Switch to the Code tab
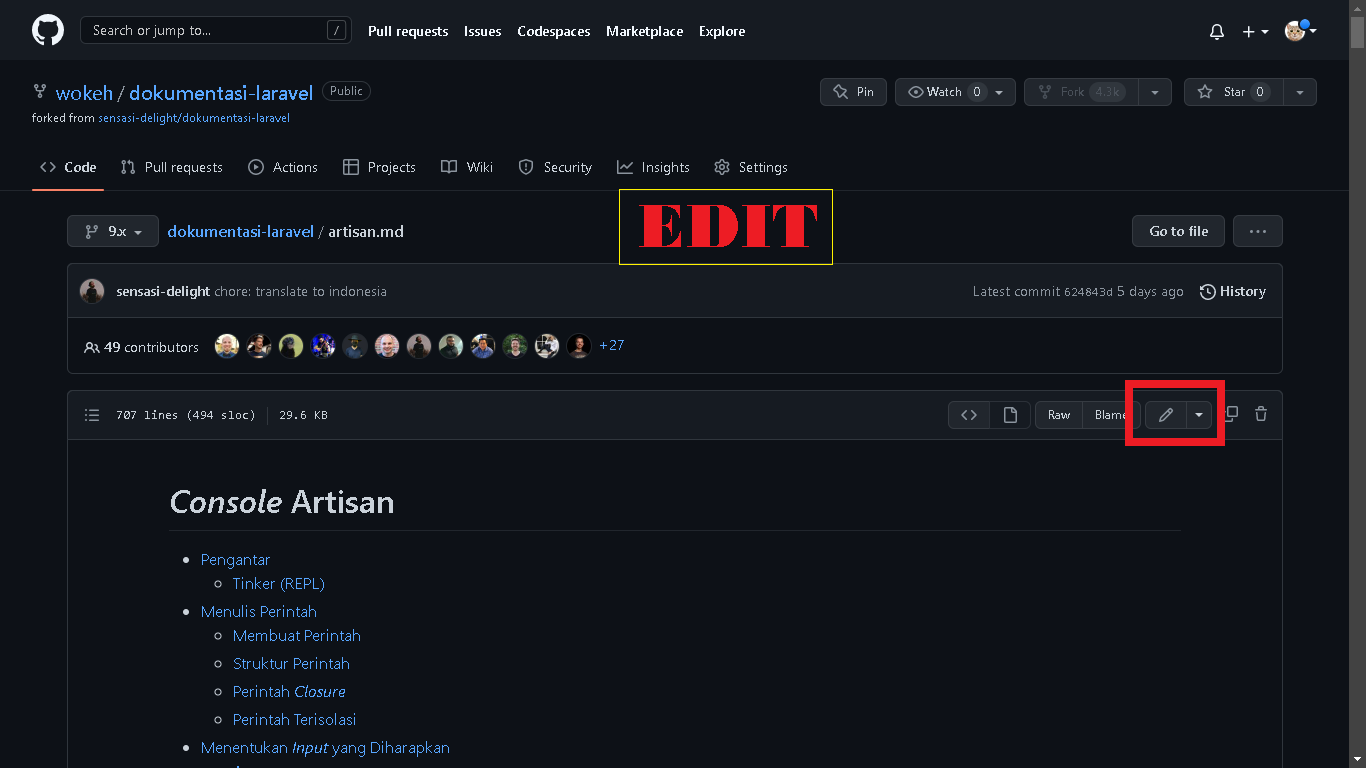Image resolution: width=1366 pixels, height=768 pixels. click(x=68, y=167)
